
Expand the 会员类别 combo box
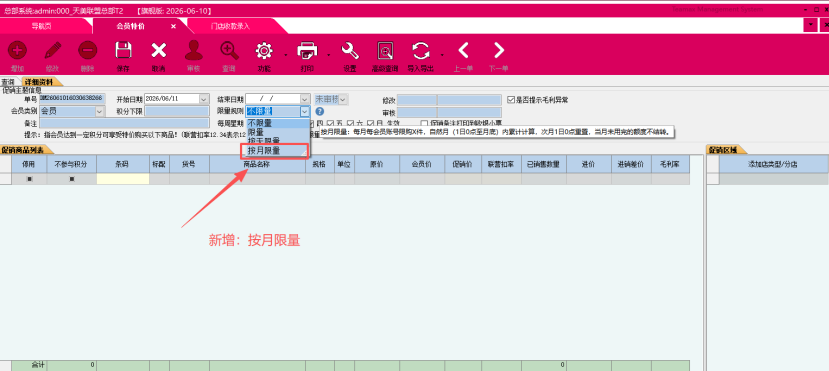[100, 112]
